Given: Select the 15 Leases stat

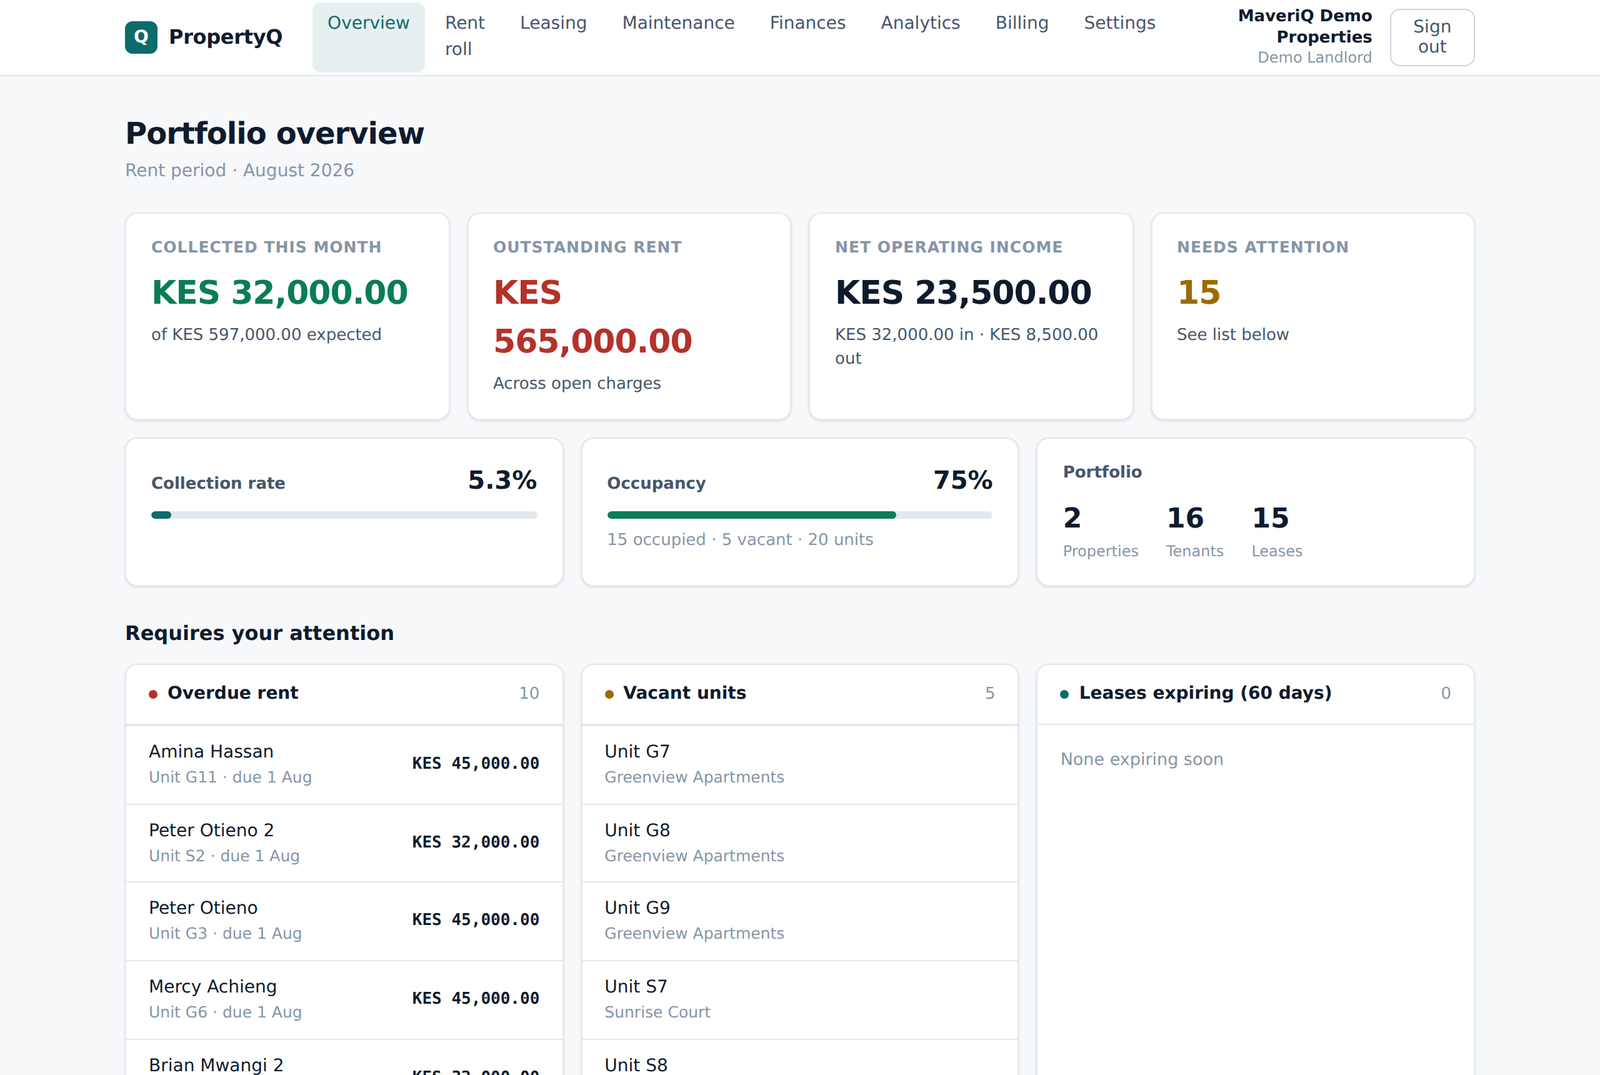Looking at the screenshot, I should coord(1277,532).
